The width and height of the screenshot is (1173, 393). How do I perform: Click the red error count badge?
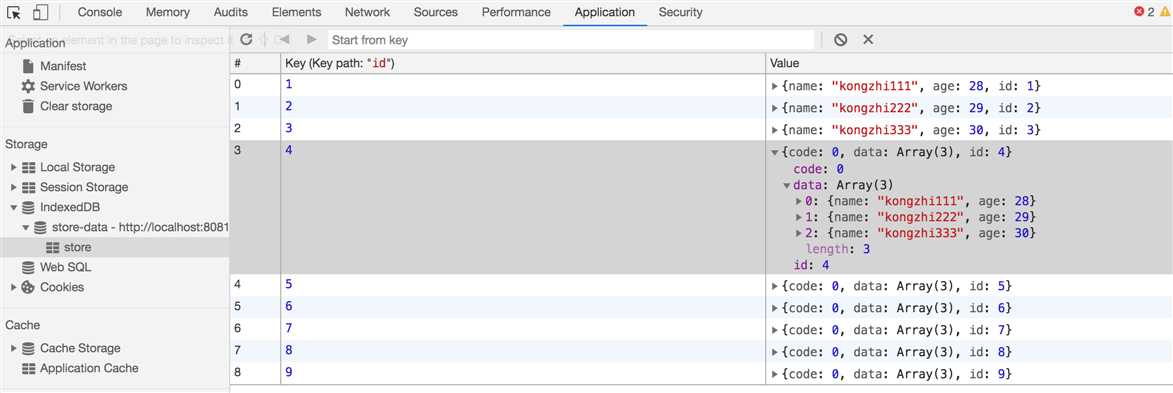coord(1144,12)
